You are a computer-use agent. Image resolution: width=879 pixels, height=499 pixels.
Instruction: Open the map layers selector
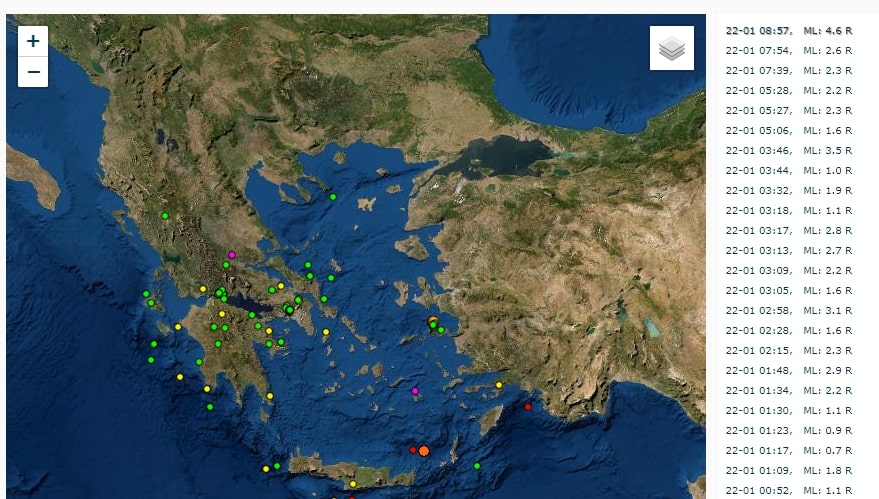click(672, 48)
